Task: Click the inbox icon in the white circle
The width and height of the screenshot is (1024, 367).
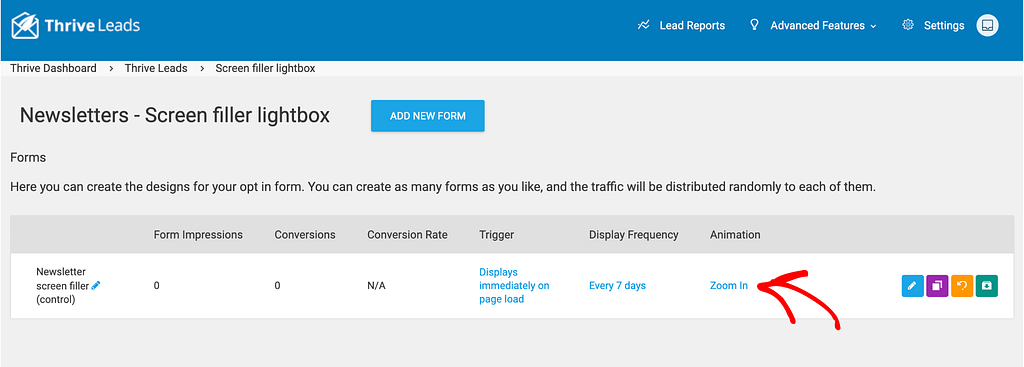Action: pyautogui.click(x=987, y=25)
